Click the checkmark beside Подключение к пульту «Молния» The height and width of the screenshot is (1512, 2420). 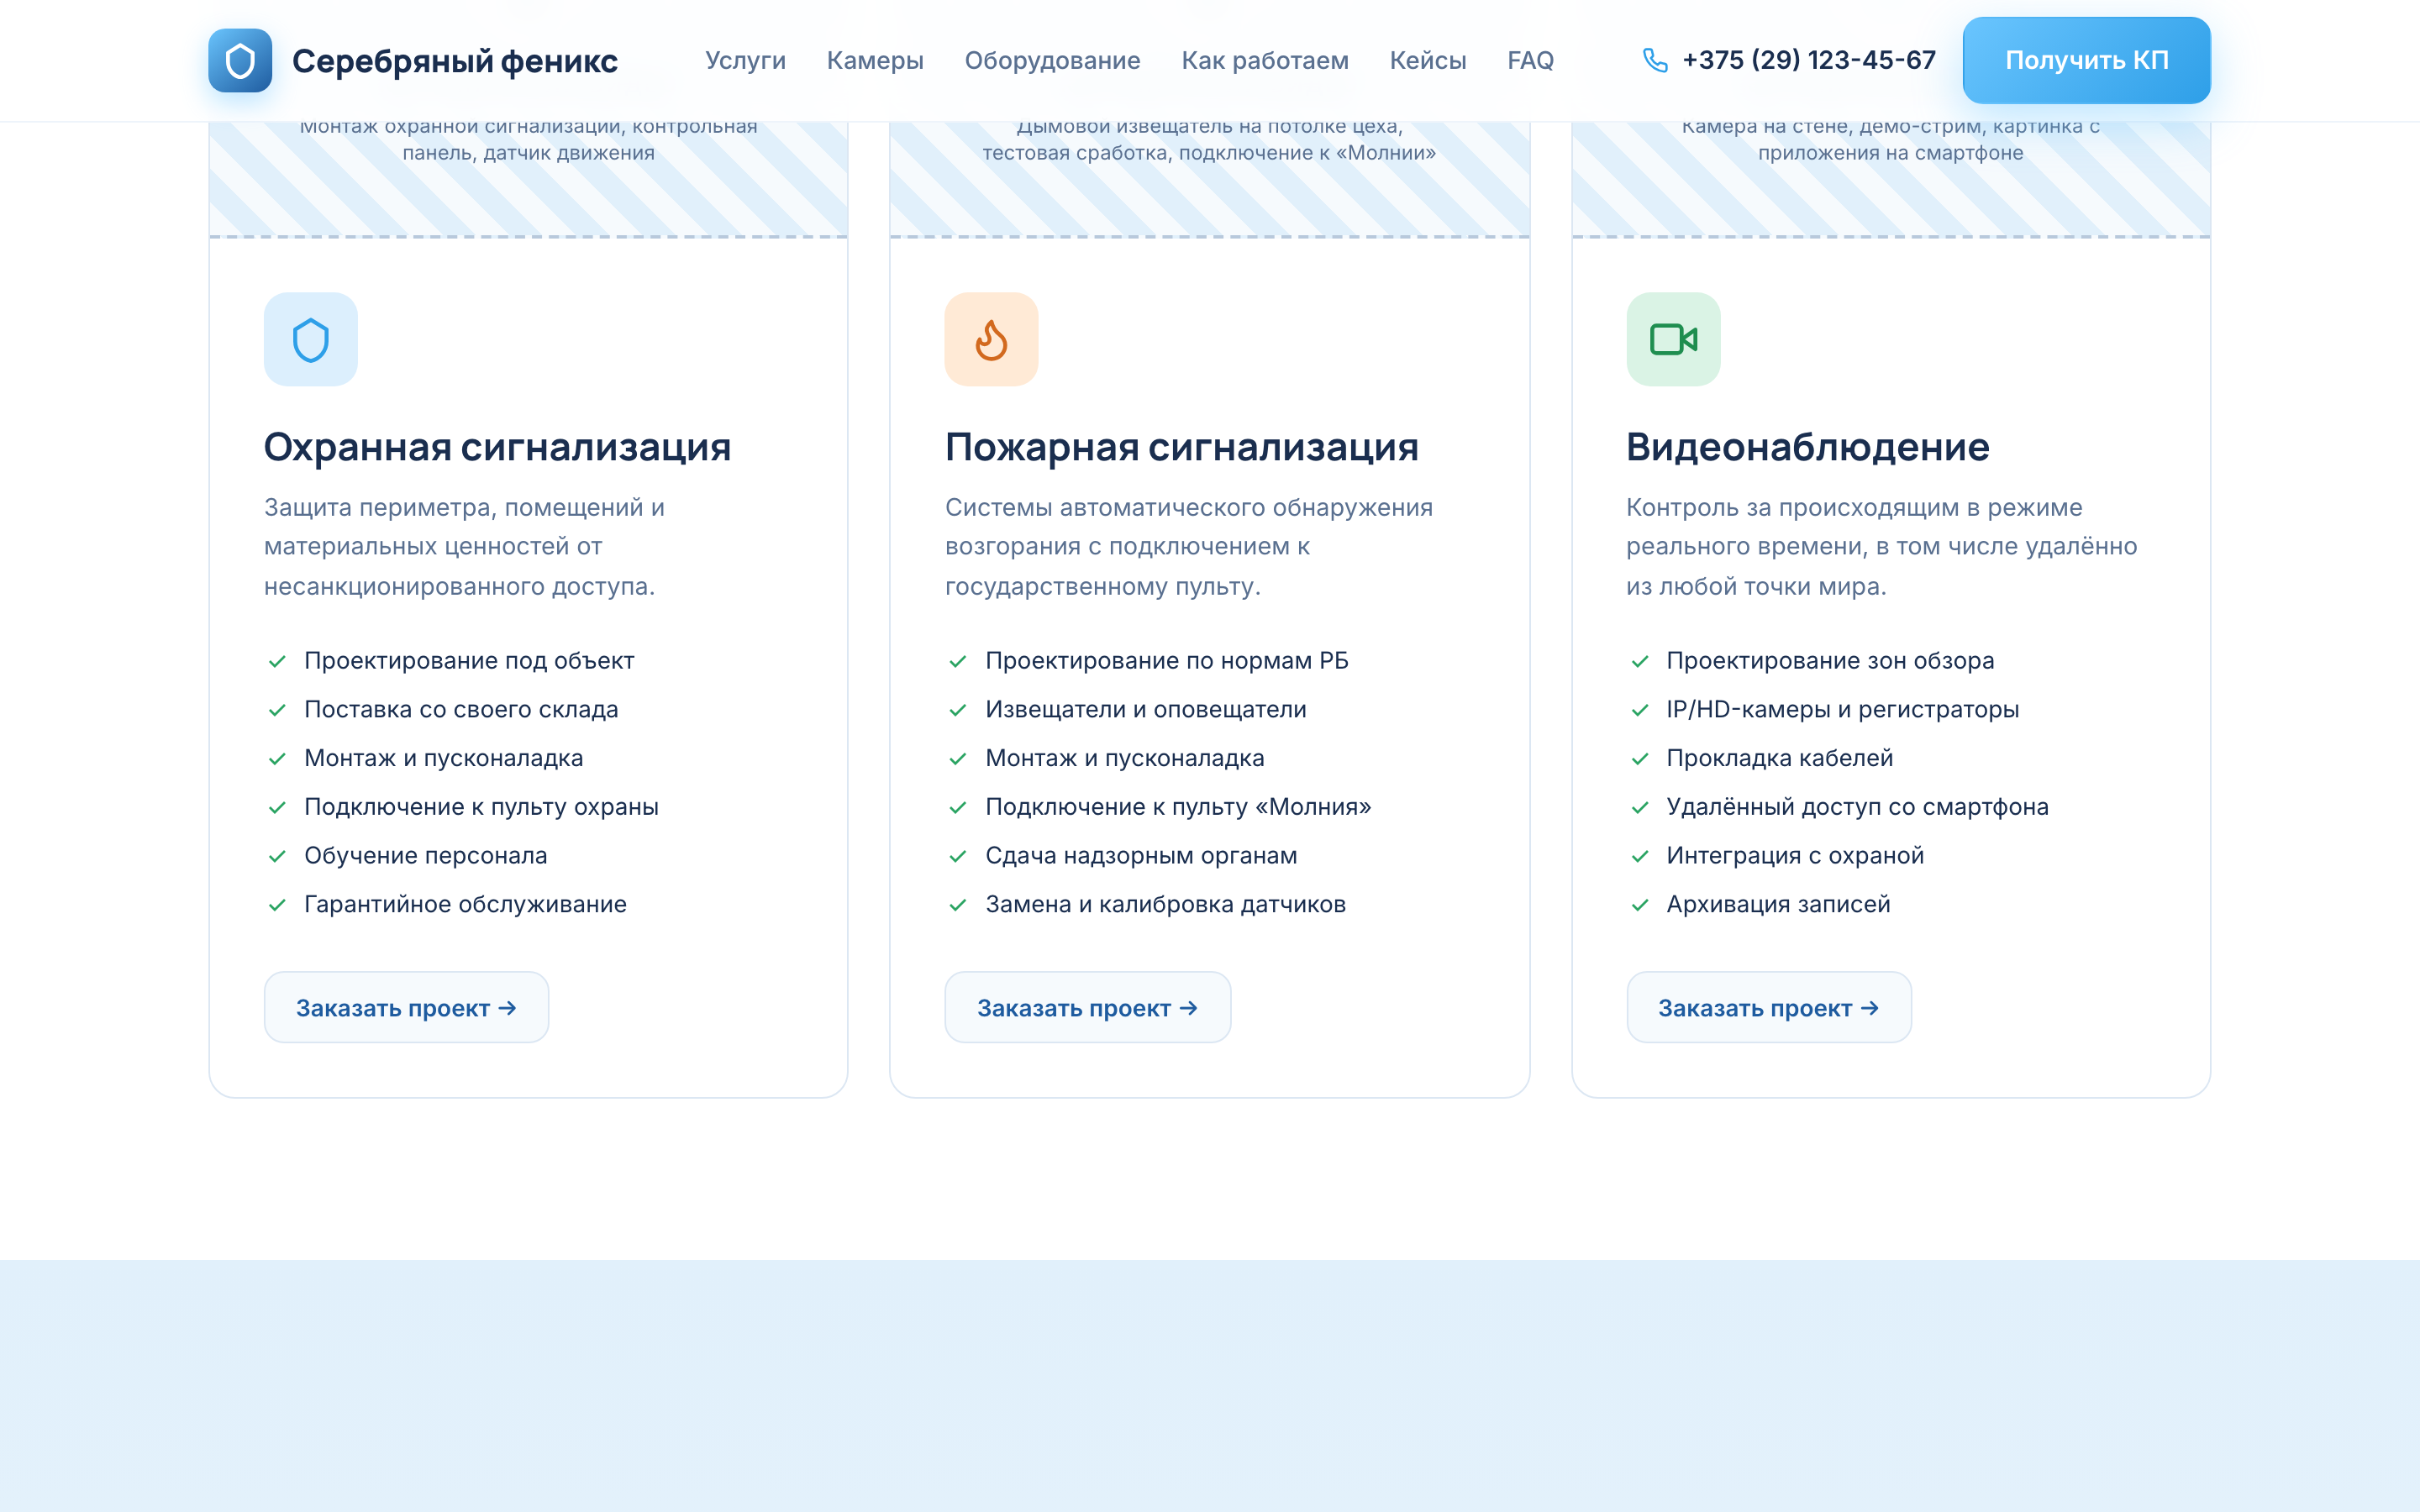pyautogui.click(x=958, y=807)
